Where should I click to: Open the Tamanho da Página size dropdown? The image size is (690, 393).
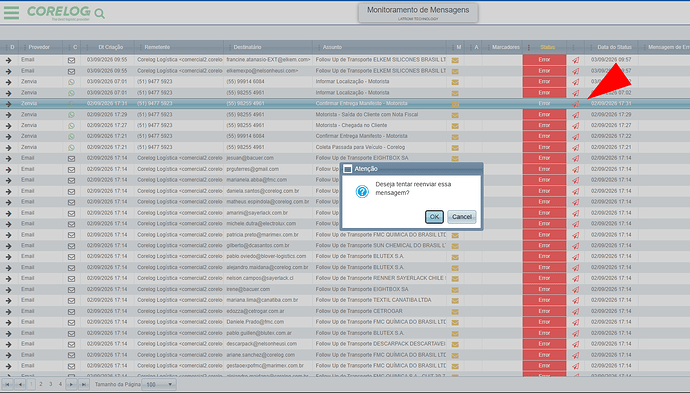[159, 384]
